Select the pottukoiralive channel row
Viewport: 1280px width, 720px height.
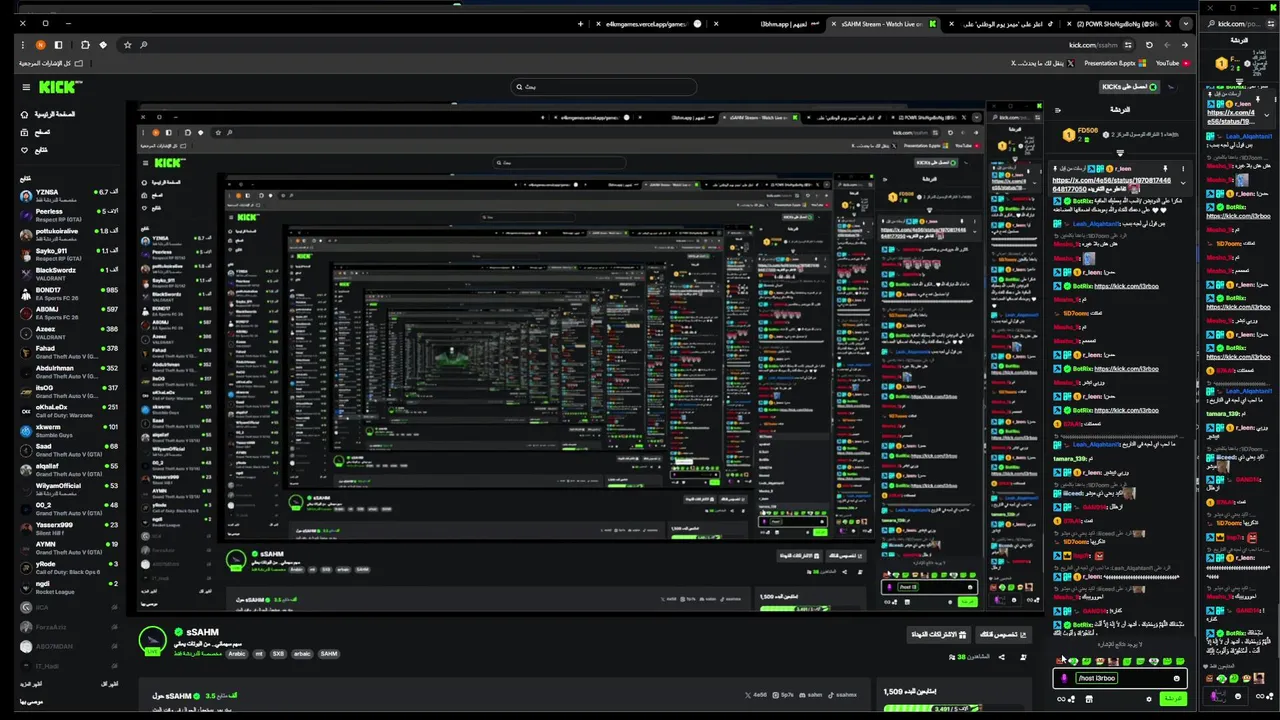point(68,234)
